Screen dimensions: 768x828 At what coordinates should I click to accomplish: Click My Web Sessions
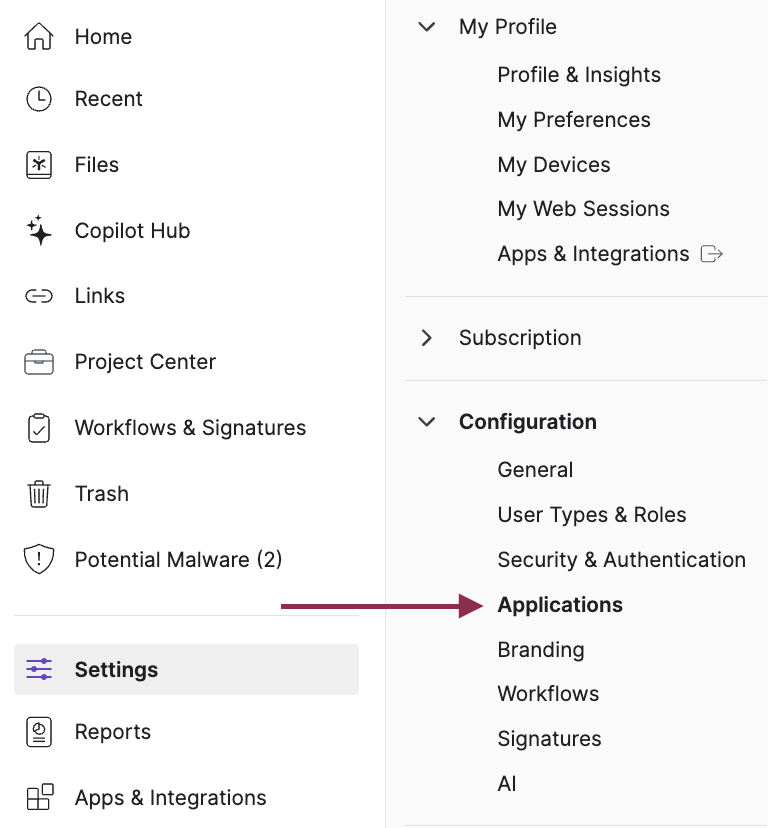coord(583,208)
